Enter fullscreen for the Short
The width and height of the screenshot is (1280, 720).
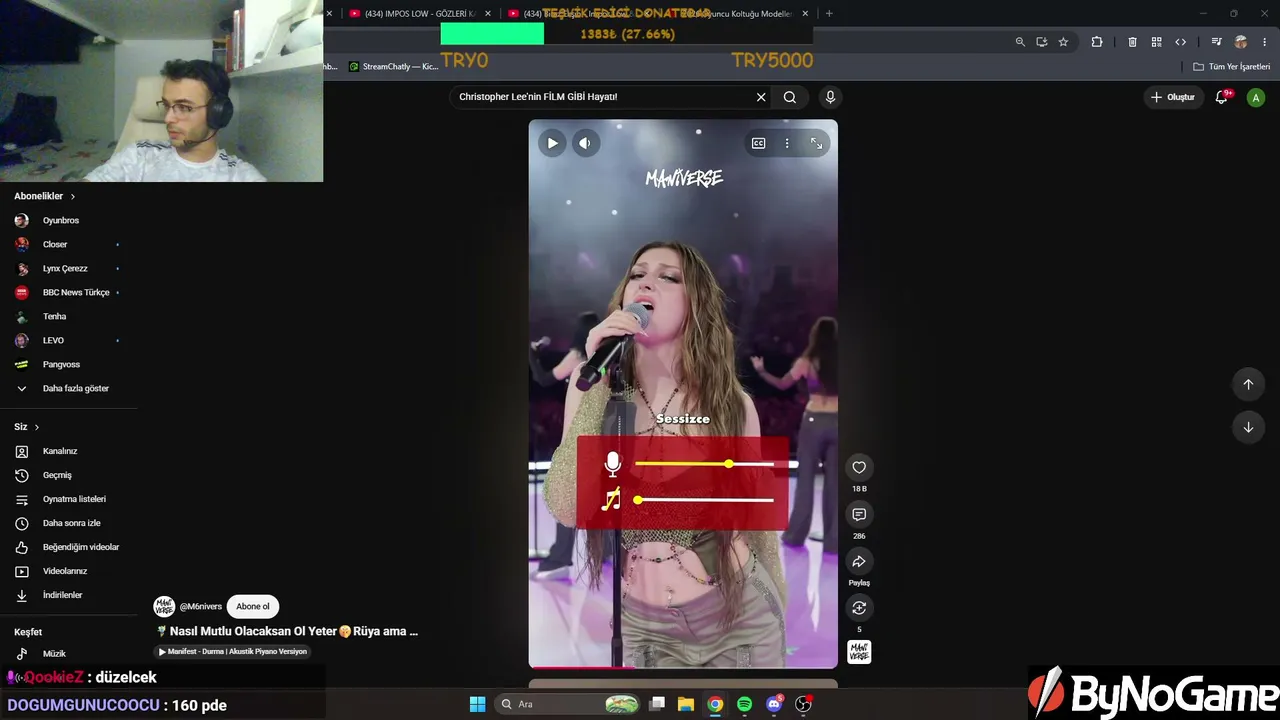816,143
